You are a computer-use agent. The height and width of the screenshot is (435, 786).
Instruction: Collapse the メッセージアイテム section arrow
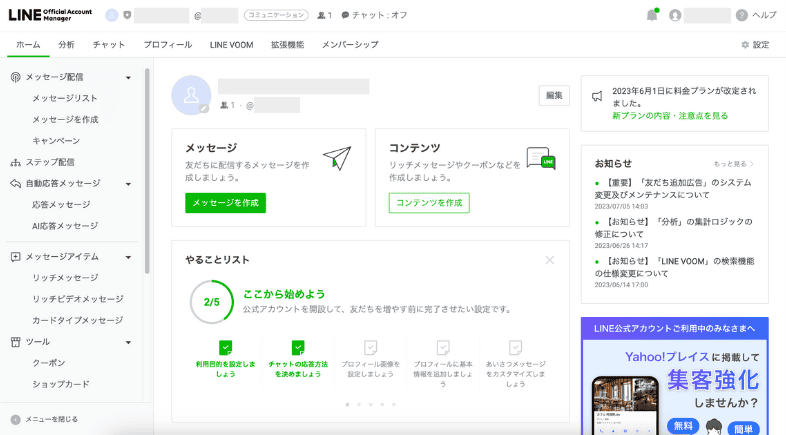click(128, 257)
